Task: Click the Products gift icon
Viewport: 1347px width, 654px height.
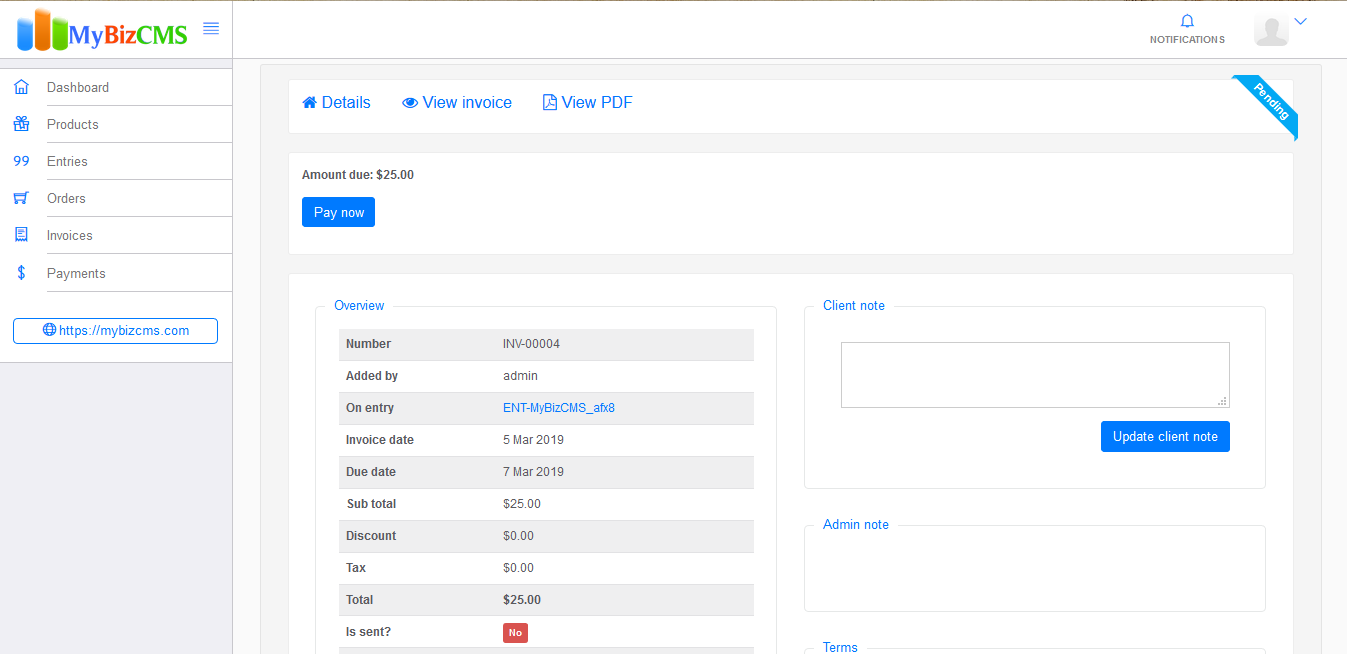Action: click(21, 124)
